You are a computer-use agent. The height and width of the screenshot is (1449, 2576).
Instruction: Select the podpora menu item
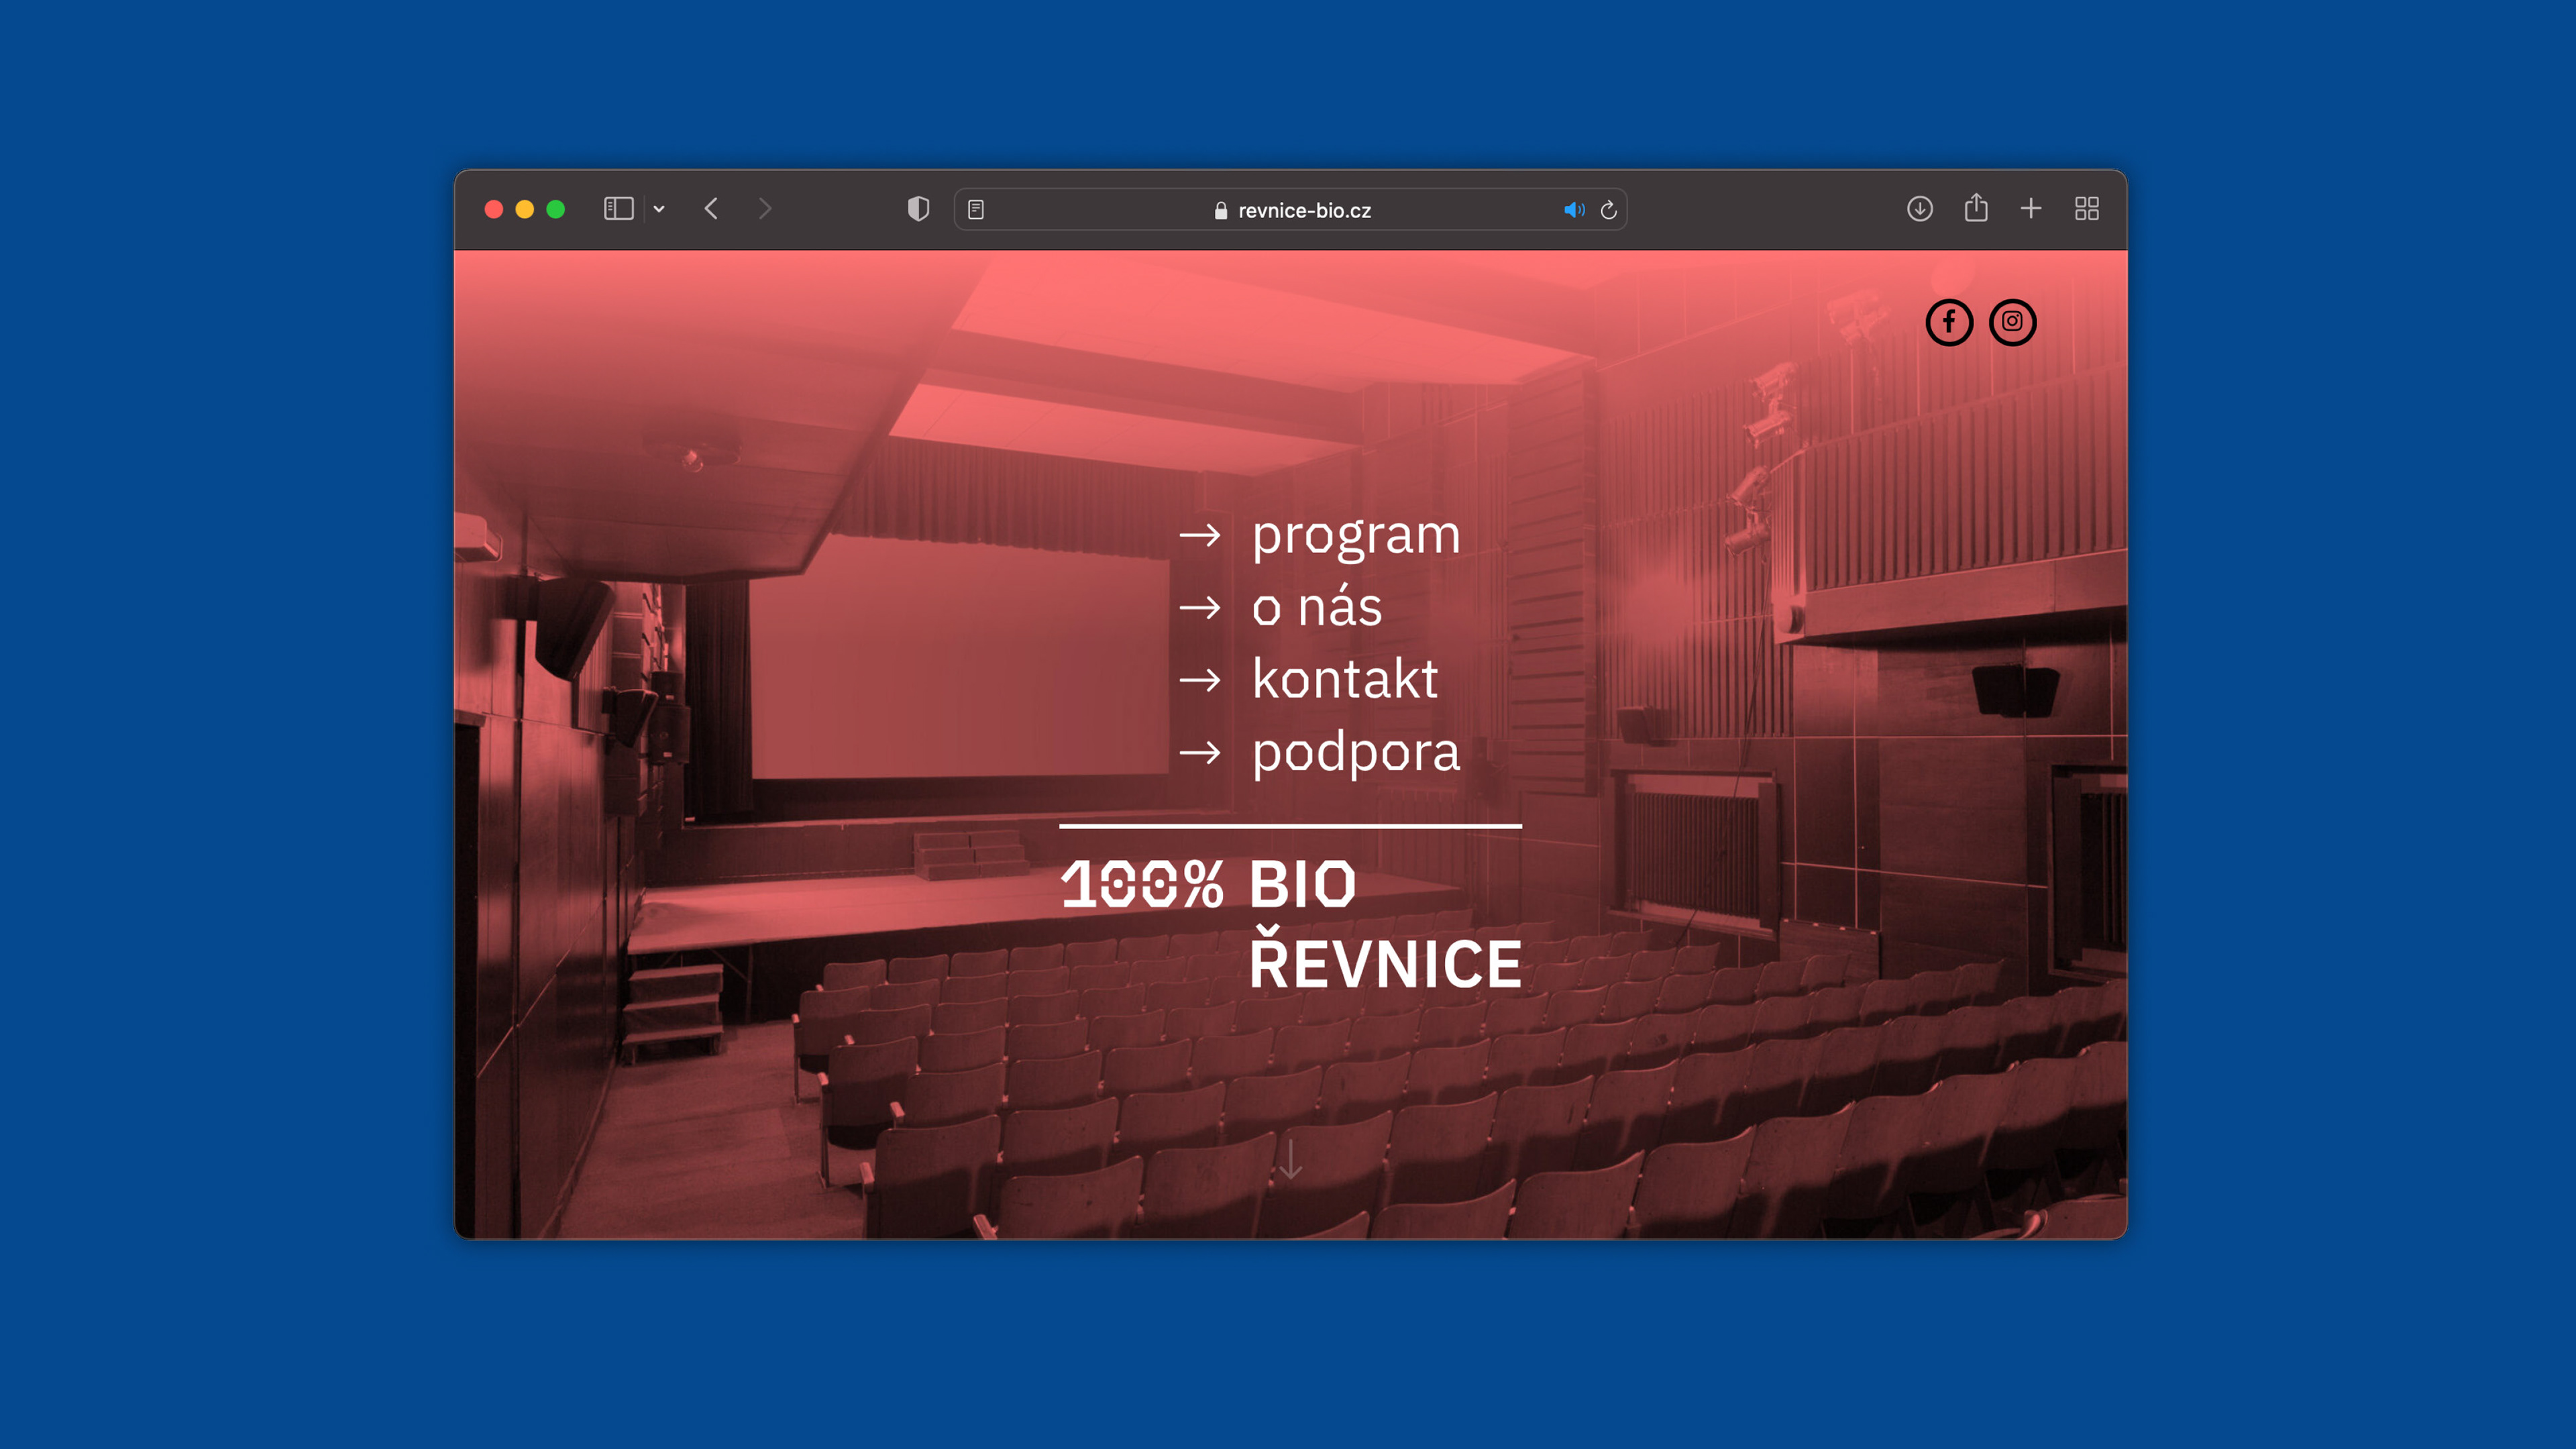(x=1355, y=752)
